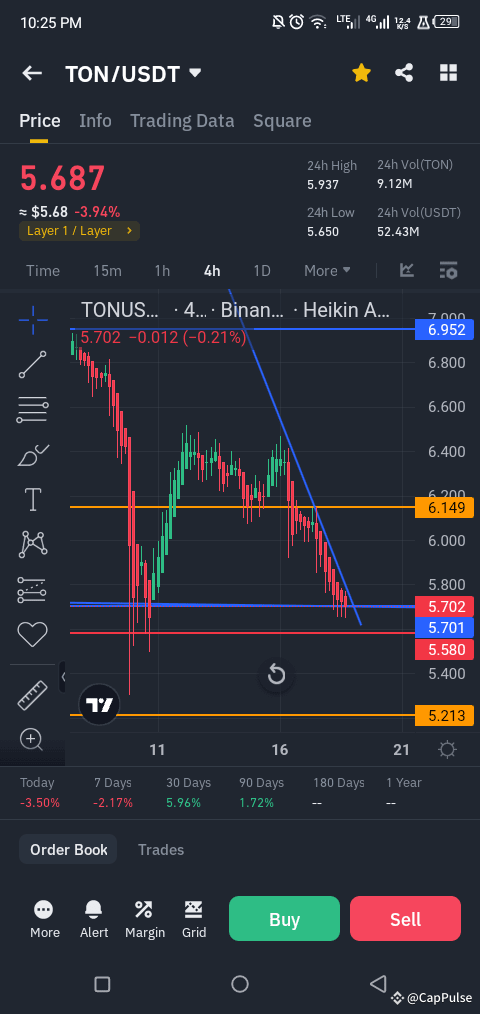Tap the Android back triangle button
Screen dimensions: 480x1014
coord(378,984)
